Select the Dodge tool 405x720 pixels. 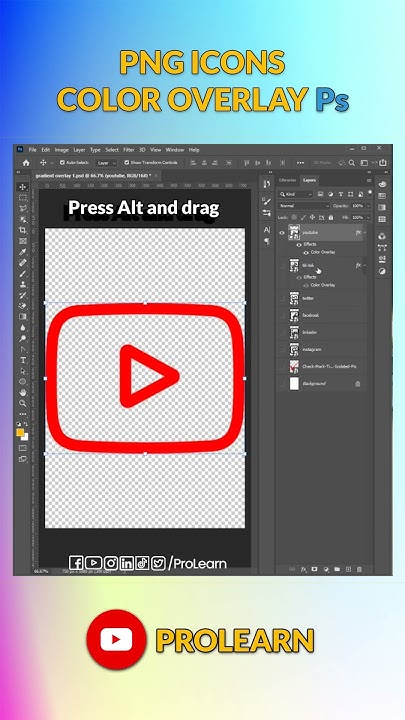point(22,338)
